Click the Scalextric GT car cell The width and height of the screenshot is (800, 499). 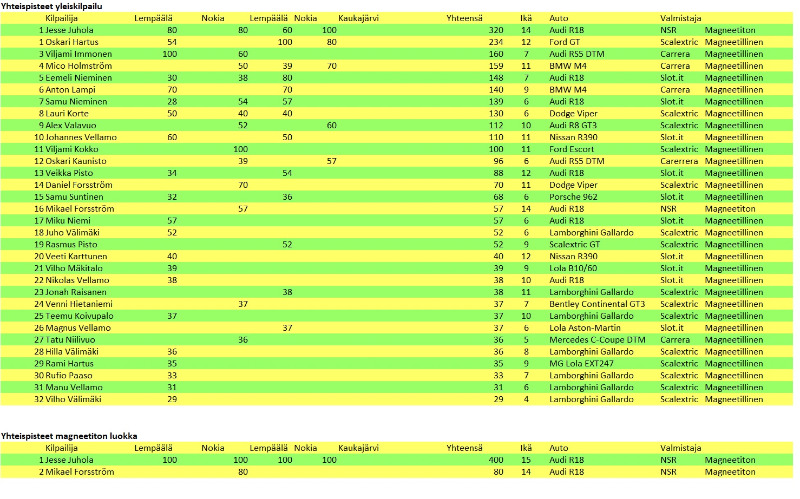[575, 244]
